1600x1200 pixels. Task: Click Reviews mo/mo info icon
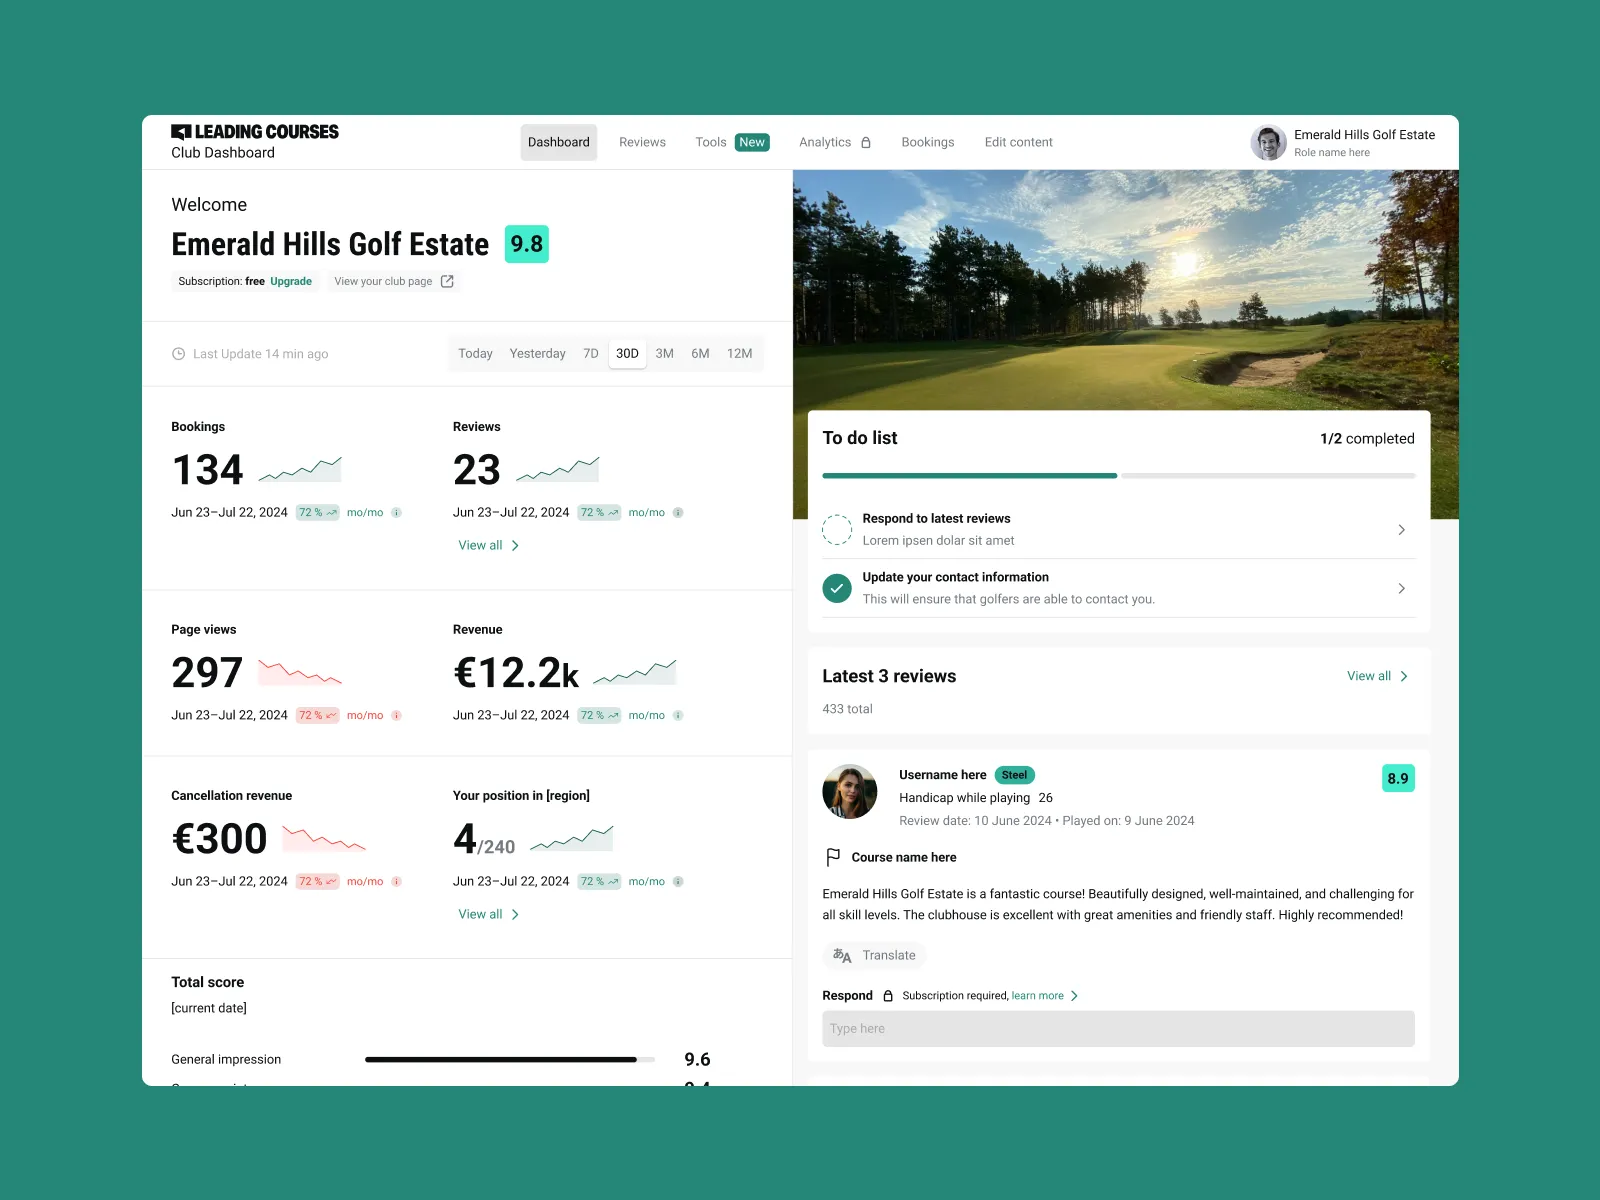click(x=678, y=512)
